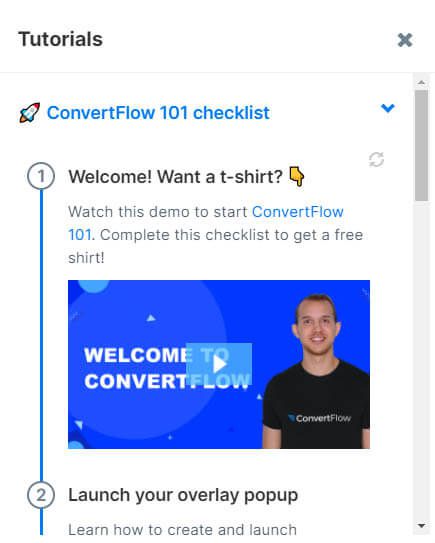Collapse the checklist using the blue chevron
The image size is (435, 543).
coord(388,108)
